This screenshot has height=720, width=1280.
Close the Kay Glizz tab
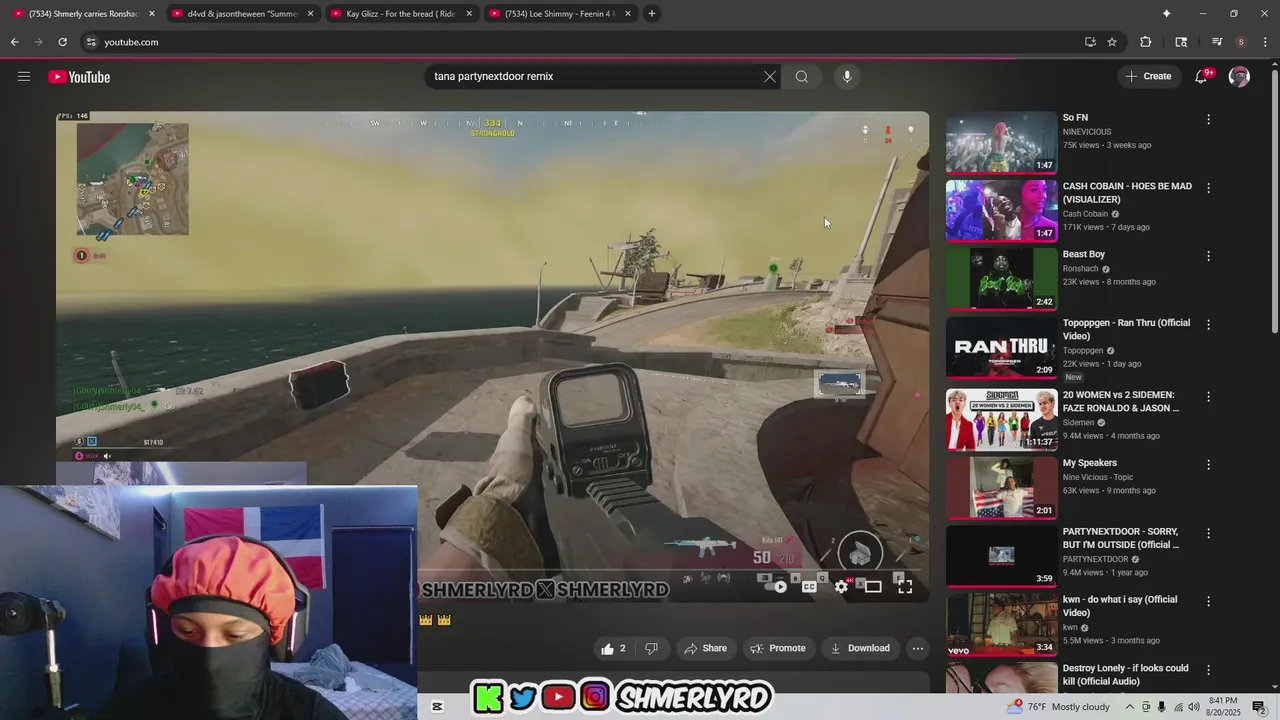tap(469, 13)
